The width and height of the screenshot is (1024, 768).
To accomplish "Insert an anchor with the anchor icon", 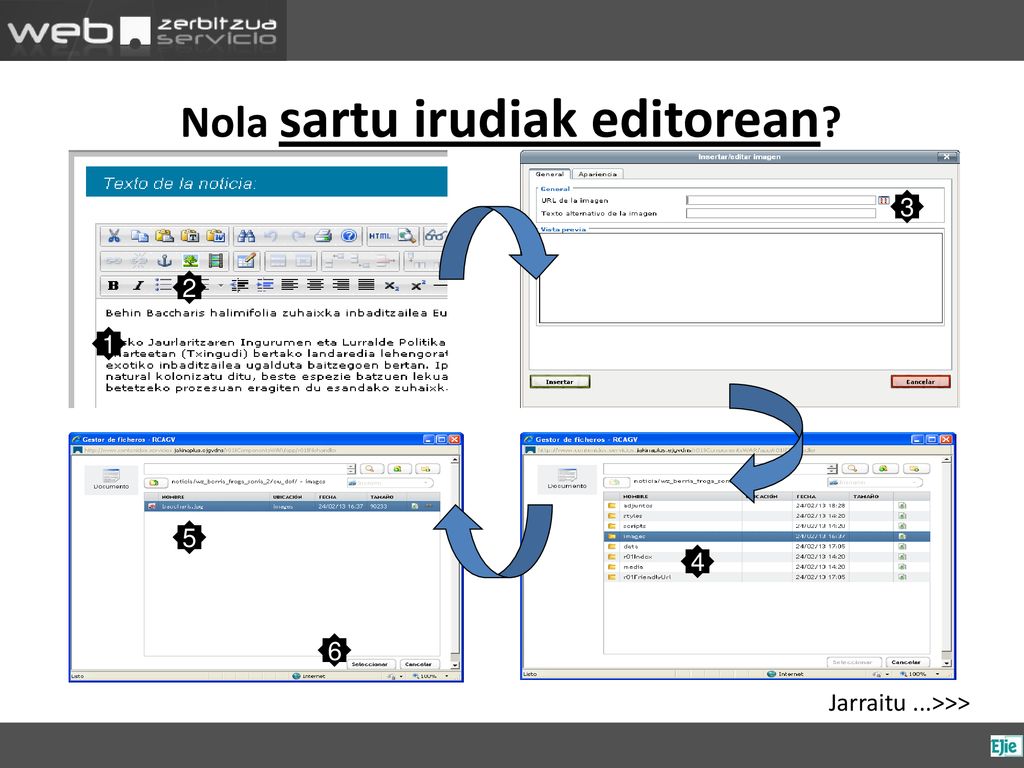I will click(x=165, y=261).
